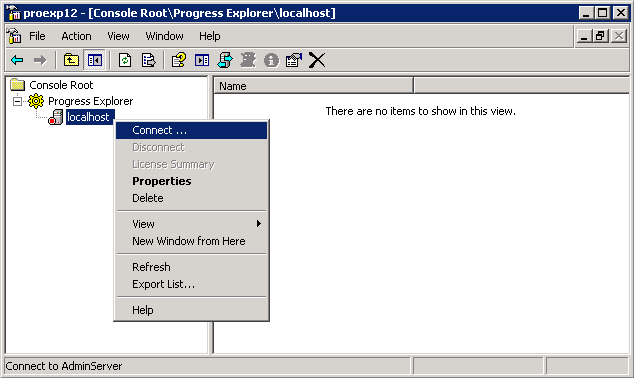Open Properties from the context menu
The image size is (634, 378).
pyautogui.click(x=191, y=181)
